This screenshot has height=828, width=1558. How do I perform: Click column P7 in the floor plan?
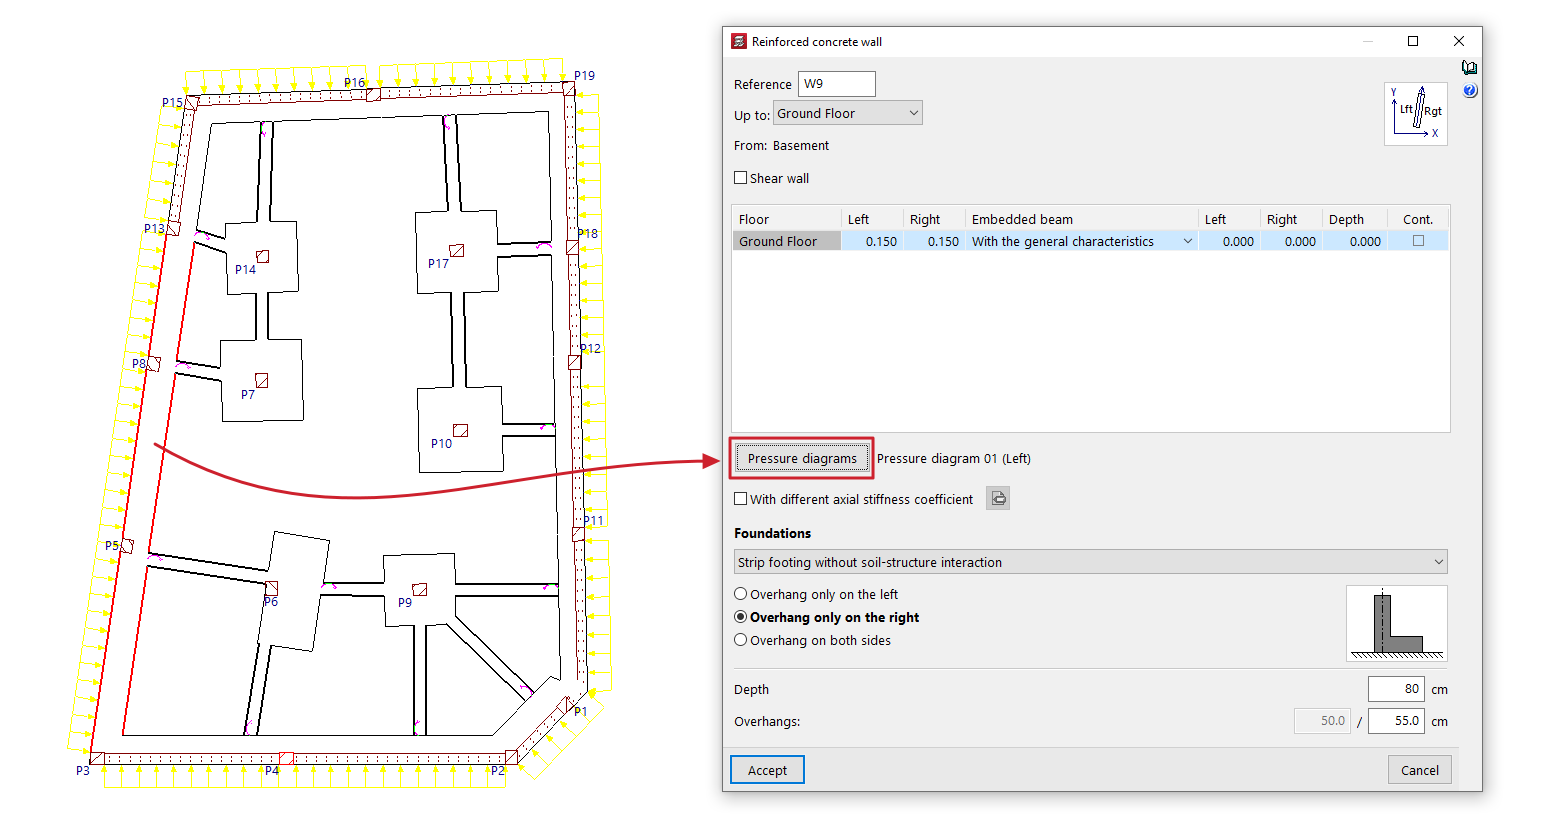pos(261,380)
